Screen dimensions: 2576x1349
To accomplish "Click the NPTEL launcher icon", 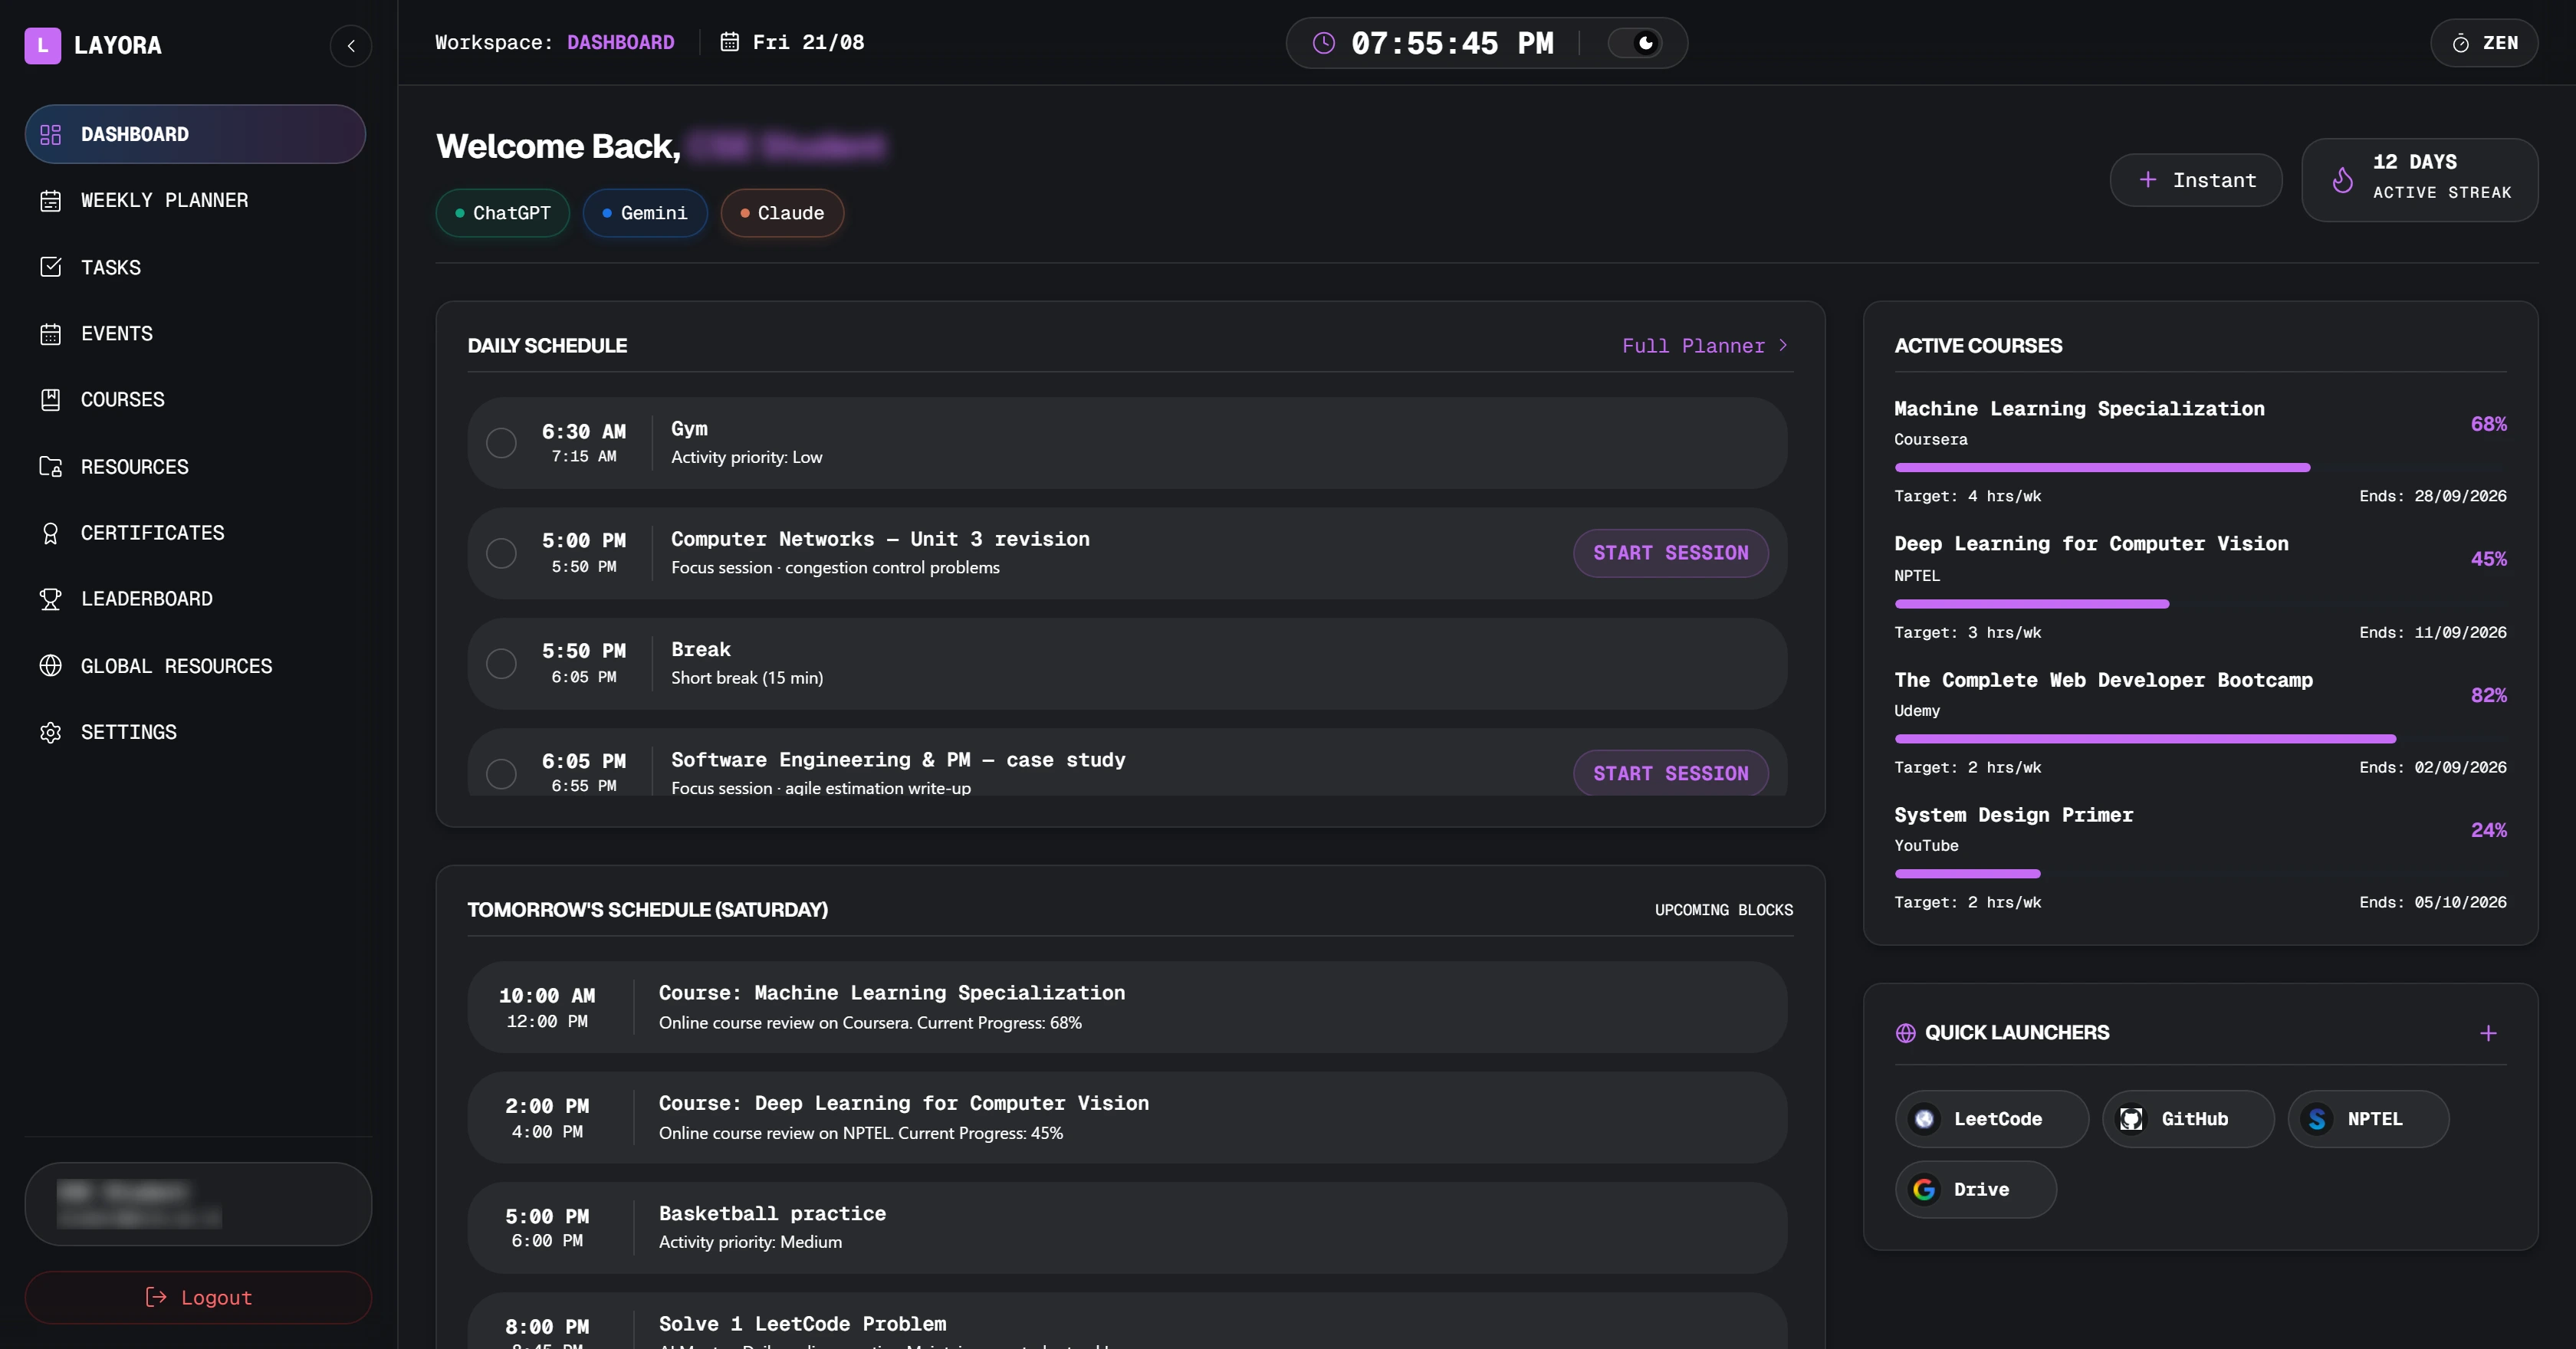I will click(x=2317, y=1119).
